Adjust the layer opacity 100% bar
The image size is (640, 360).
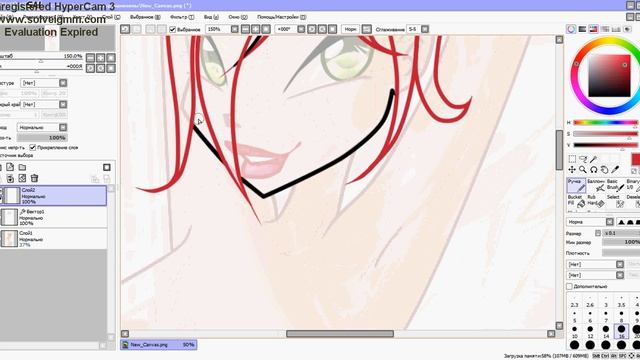pyautogui.click(x=42, y=138)
